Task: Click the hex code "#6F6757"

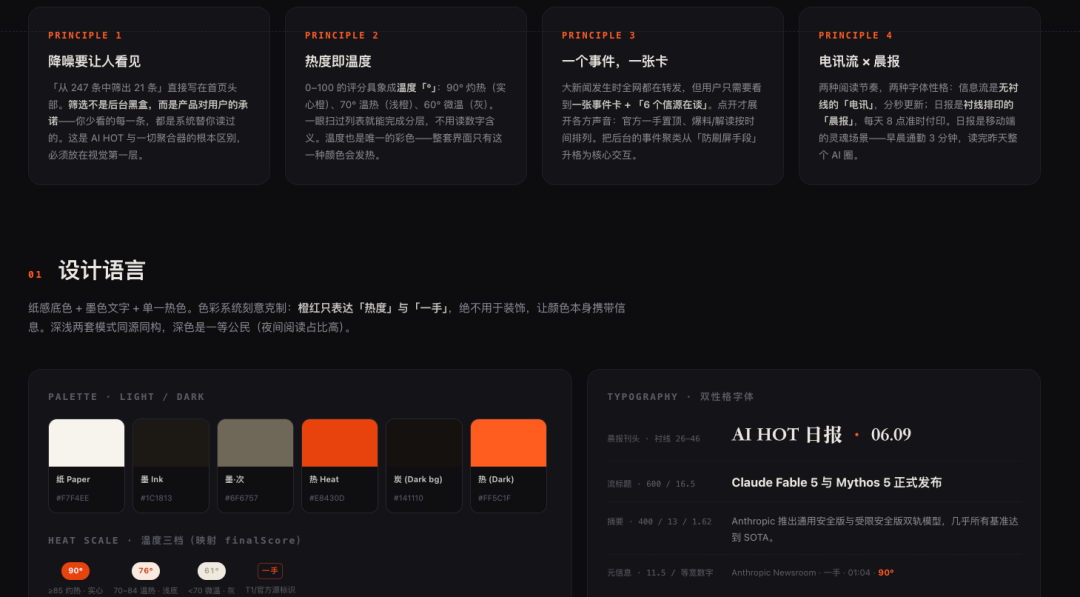Action: (x=241, y=498)
